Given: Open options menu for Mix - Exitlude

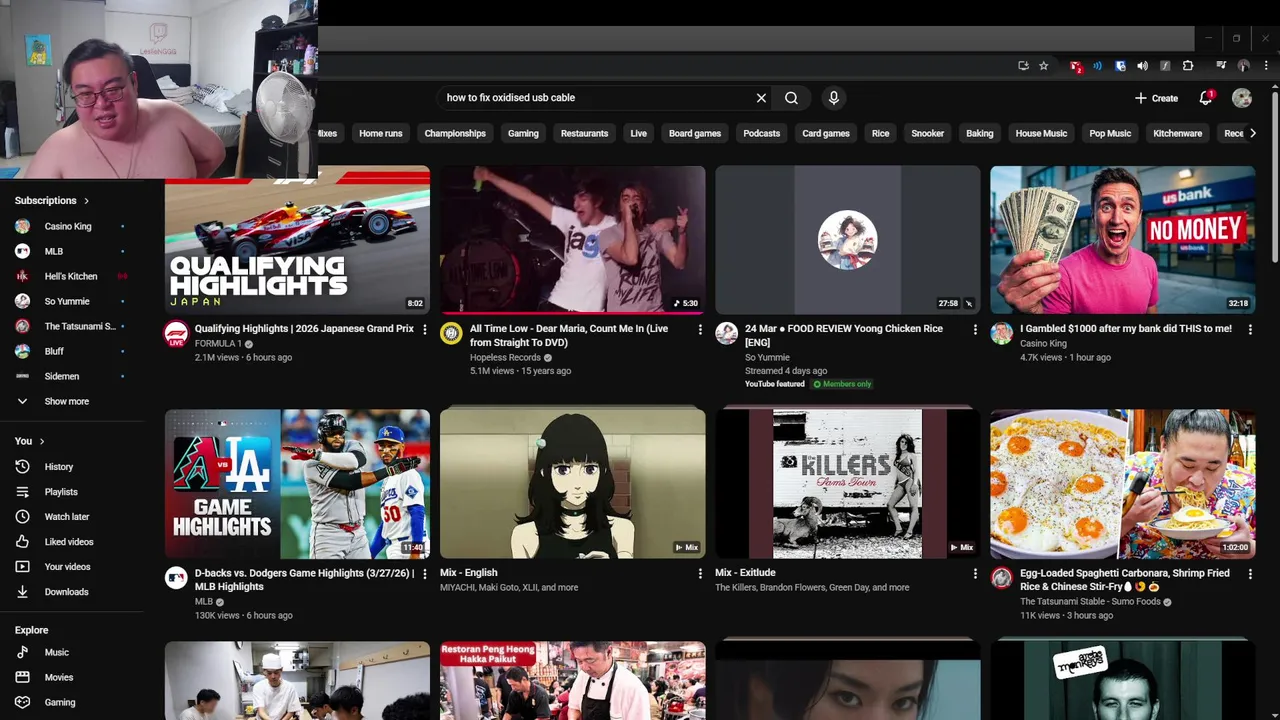Looking at the screenshot, I should click(975, 574).
